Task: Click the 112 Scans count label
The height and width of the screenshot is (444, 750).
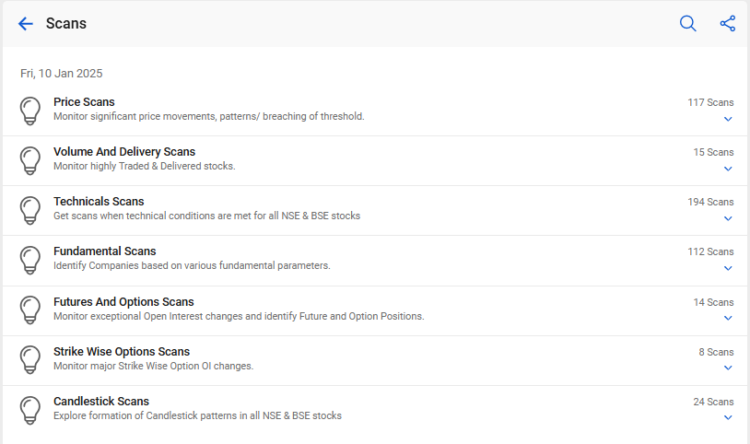Action: tap(710, 252)
